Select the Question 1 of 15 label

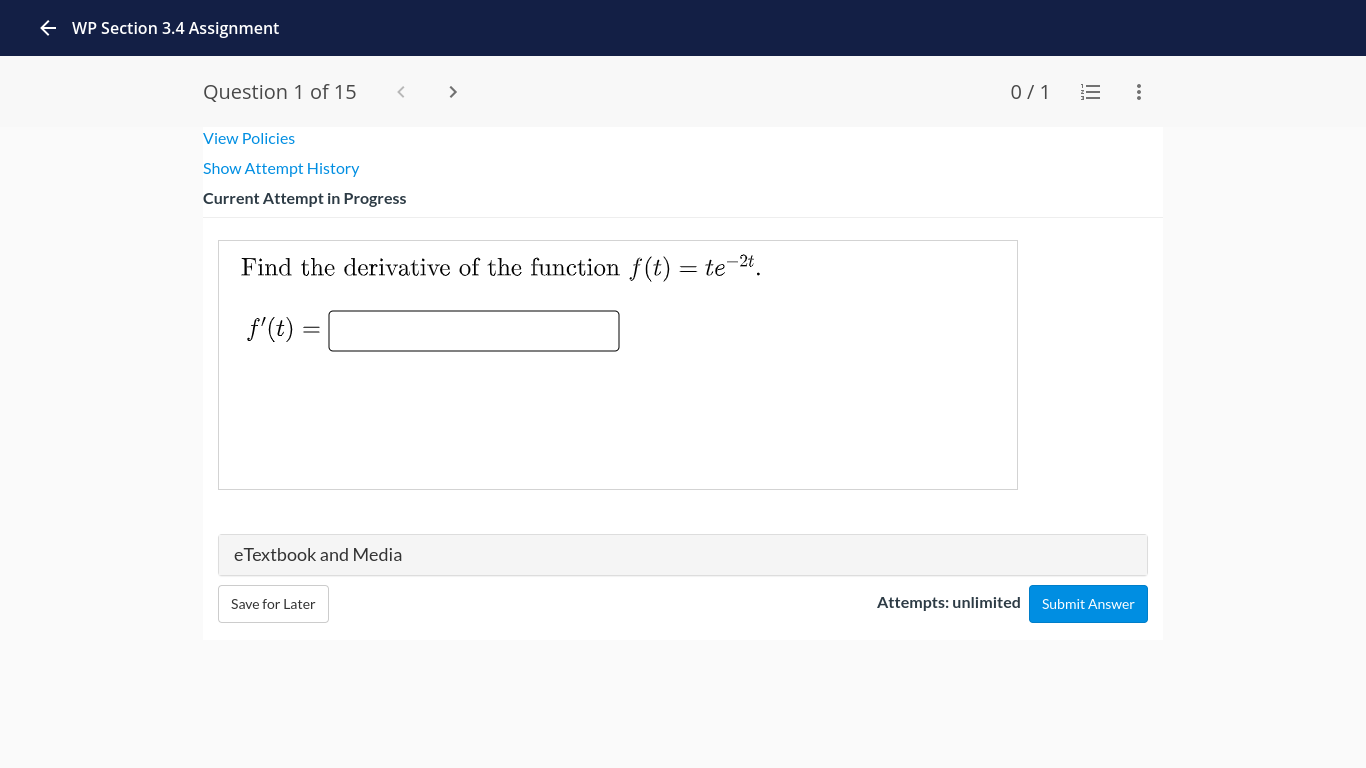(x=279, y=91)
